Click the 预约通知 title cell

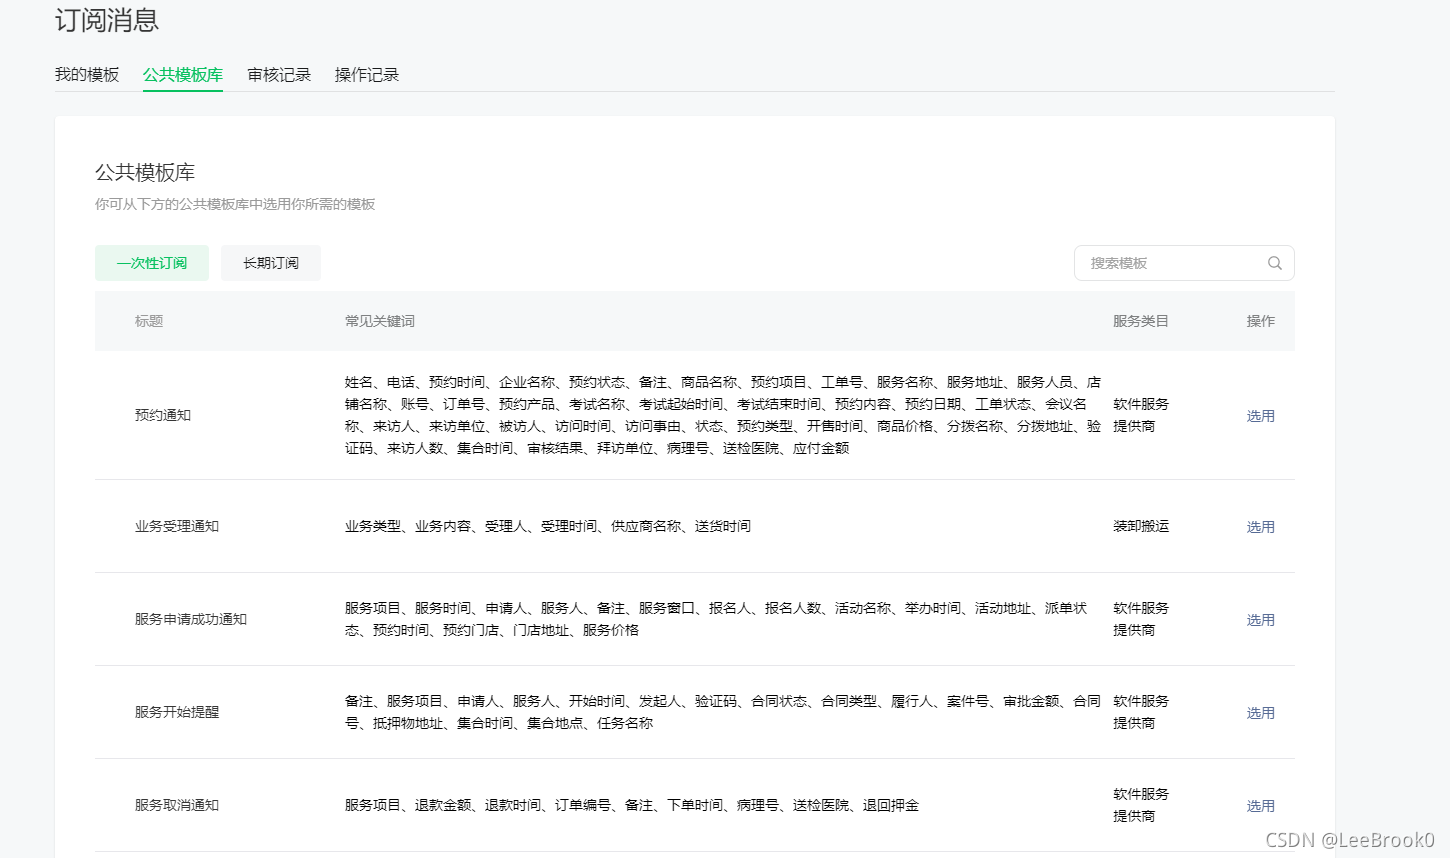coord(163,415)
